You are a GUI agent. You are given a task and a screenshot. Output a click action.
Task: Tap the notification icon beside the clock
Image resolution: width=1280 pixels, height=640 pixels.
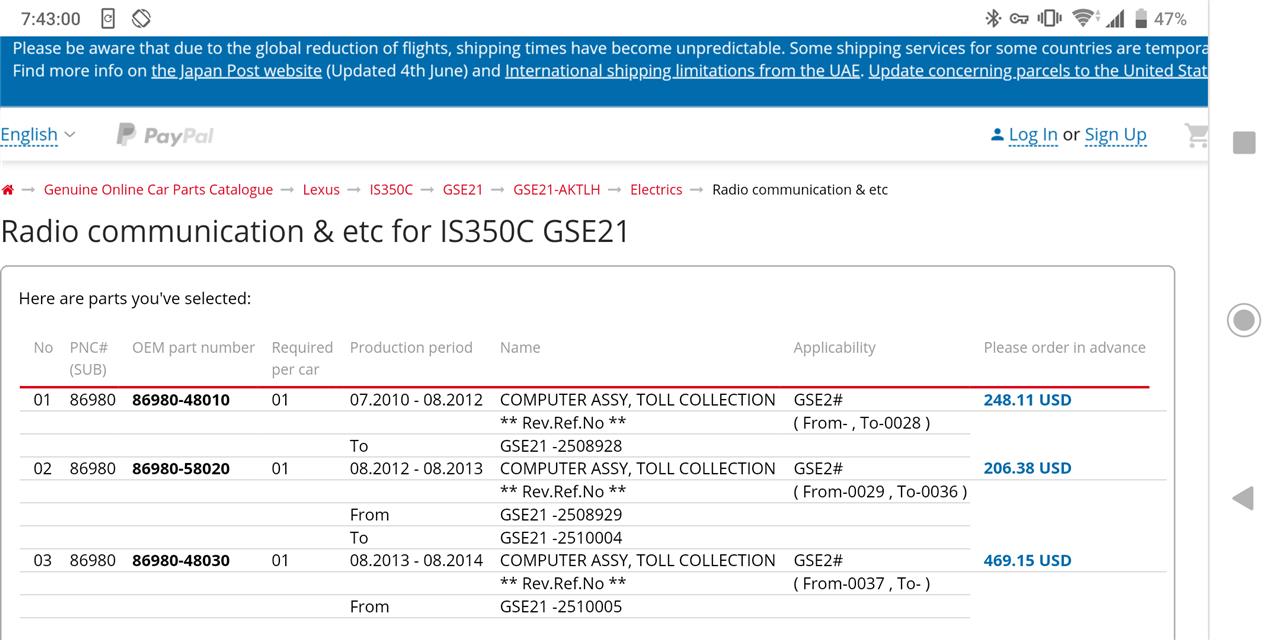pyautogui.click(x=108, y=18)
